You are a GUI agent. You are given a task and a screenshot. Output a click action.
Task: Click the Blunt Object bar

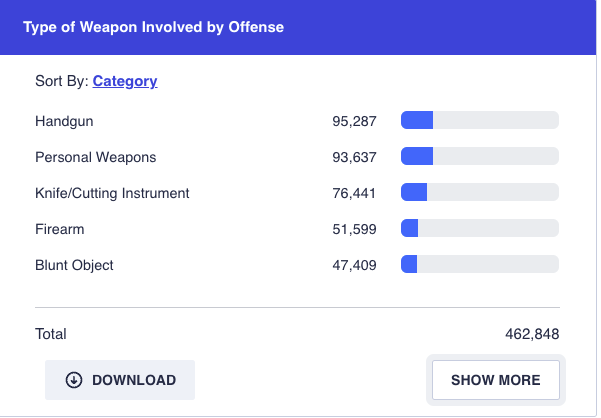pyautogui.click(x=479, y=265)
